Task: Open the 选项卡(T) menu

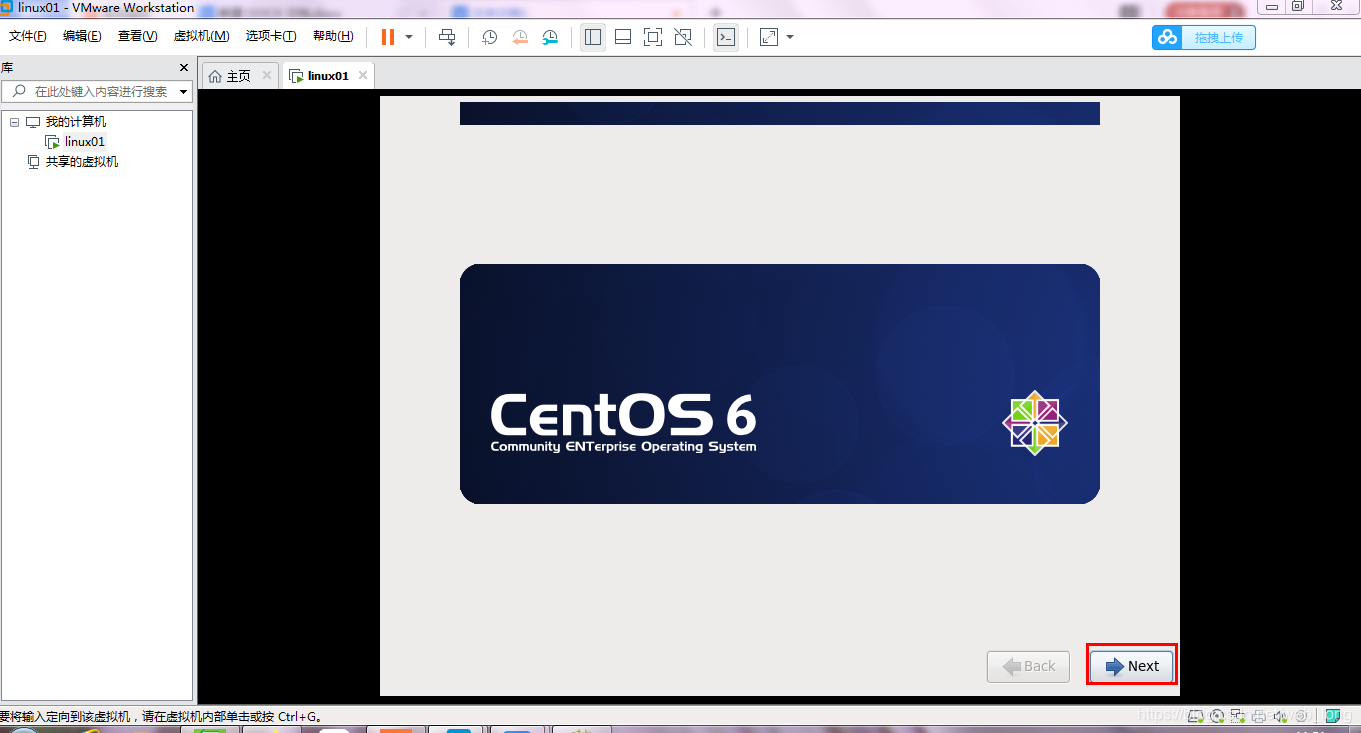Action: tap(271, 36)
